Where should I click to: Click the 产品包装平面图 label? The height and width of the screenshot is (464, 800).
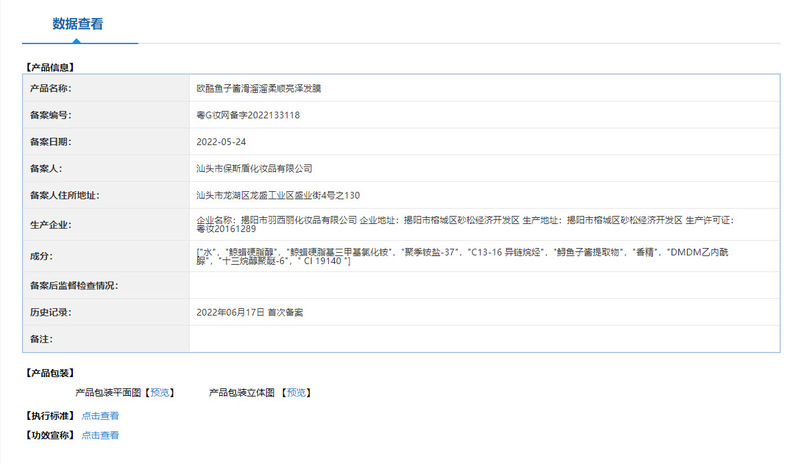pyautogui.click(x=108, y=393)
